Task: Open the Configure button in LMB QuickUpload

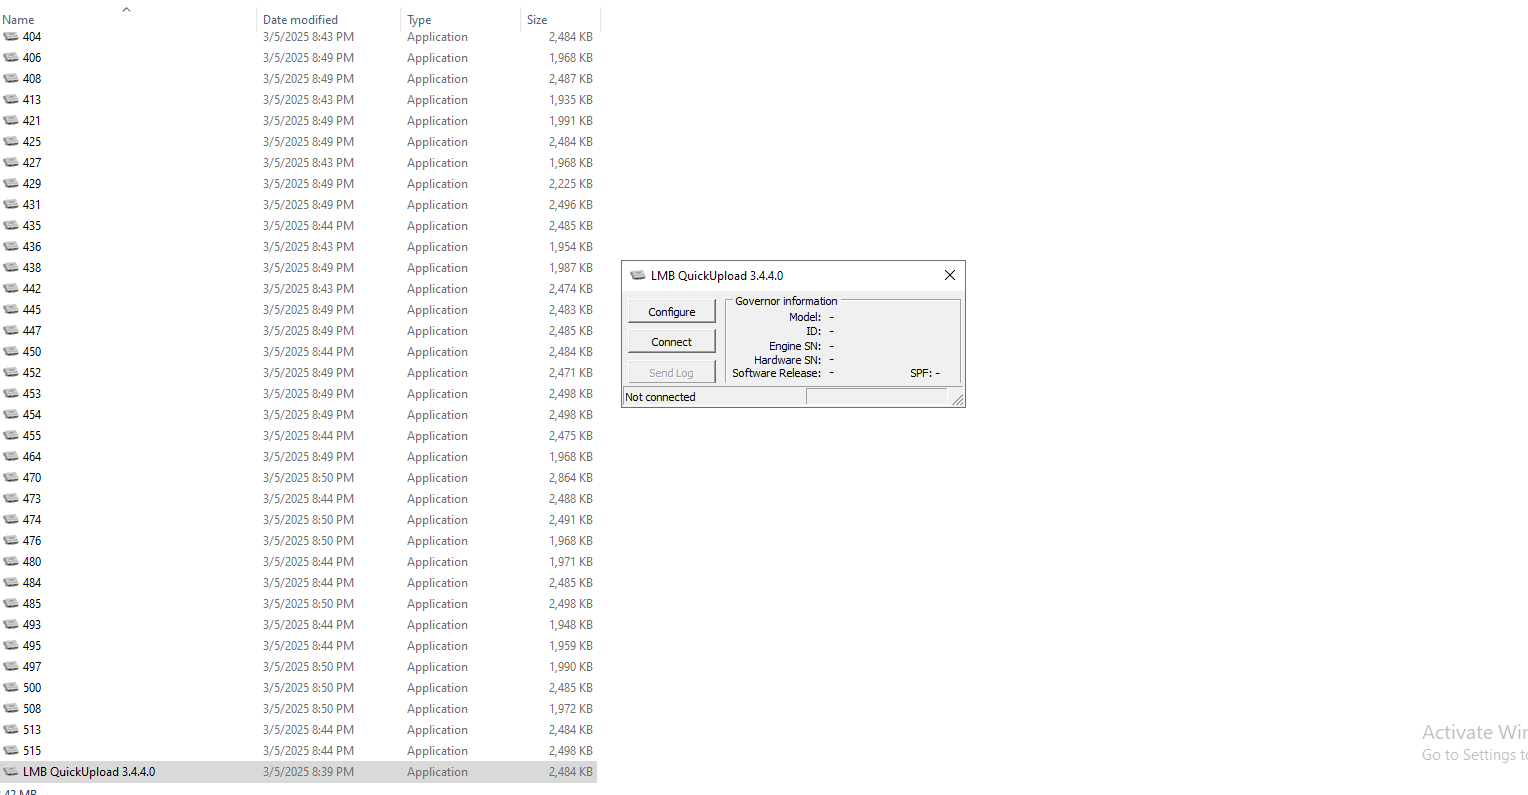Action: (672, 312)
